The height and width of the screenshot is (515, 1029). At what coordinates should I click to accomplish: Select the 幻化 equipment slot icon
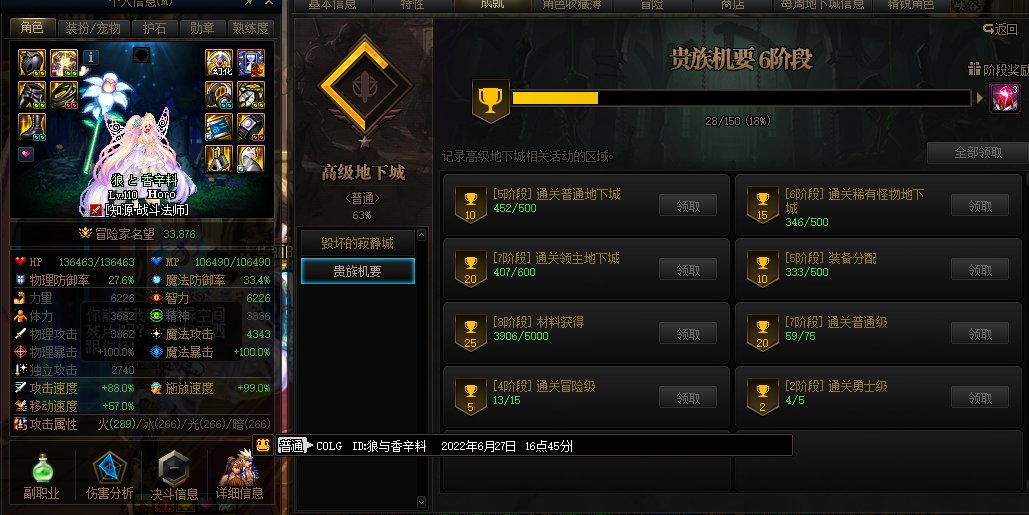click(x=219, y=63)
